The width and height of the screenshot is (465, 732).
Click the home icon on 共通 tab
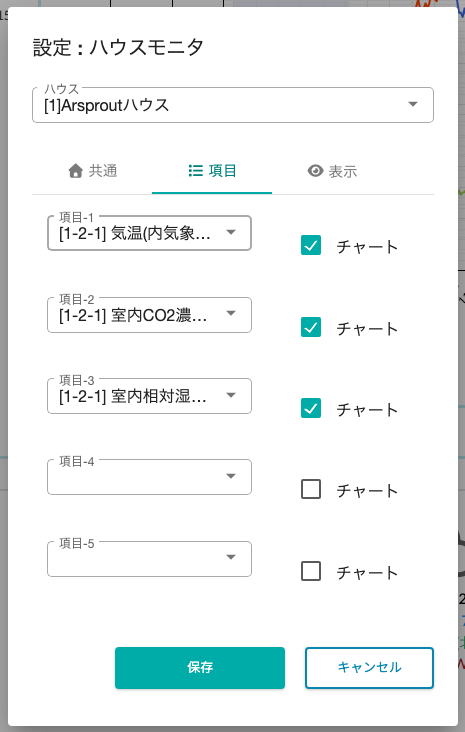[76, 171]
